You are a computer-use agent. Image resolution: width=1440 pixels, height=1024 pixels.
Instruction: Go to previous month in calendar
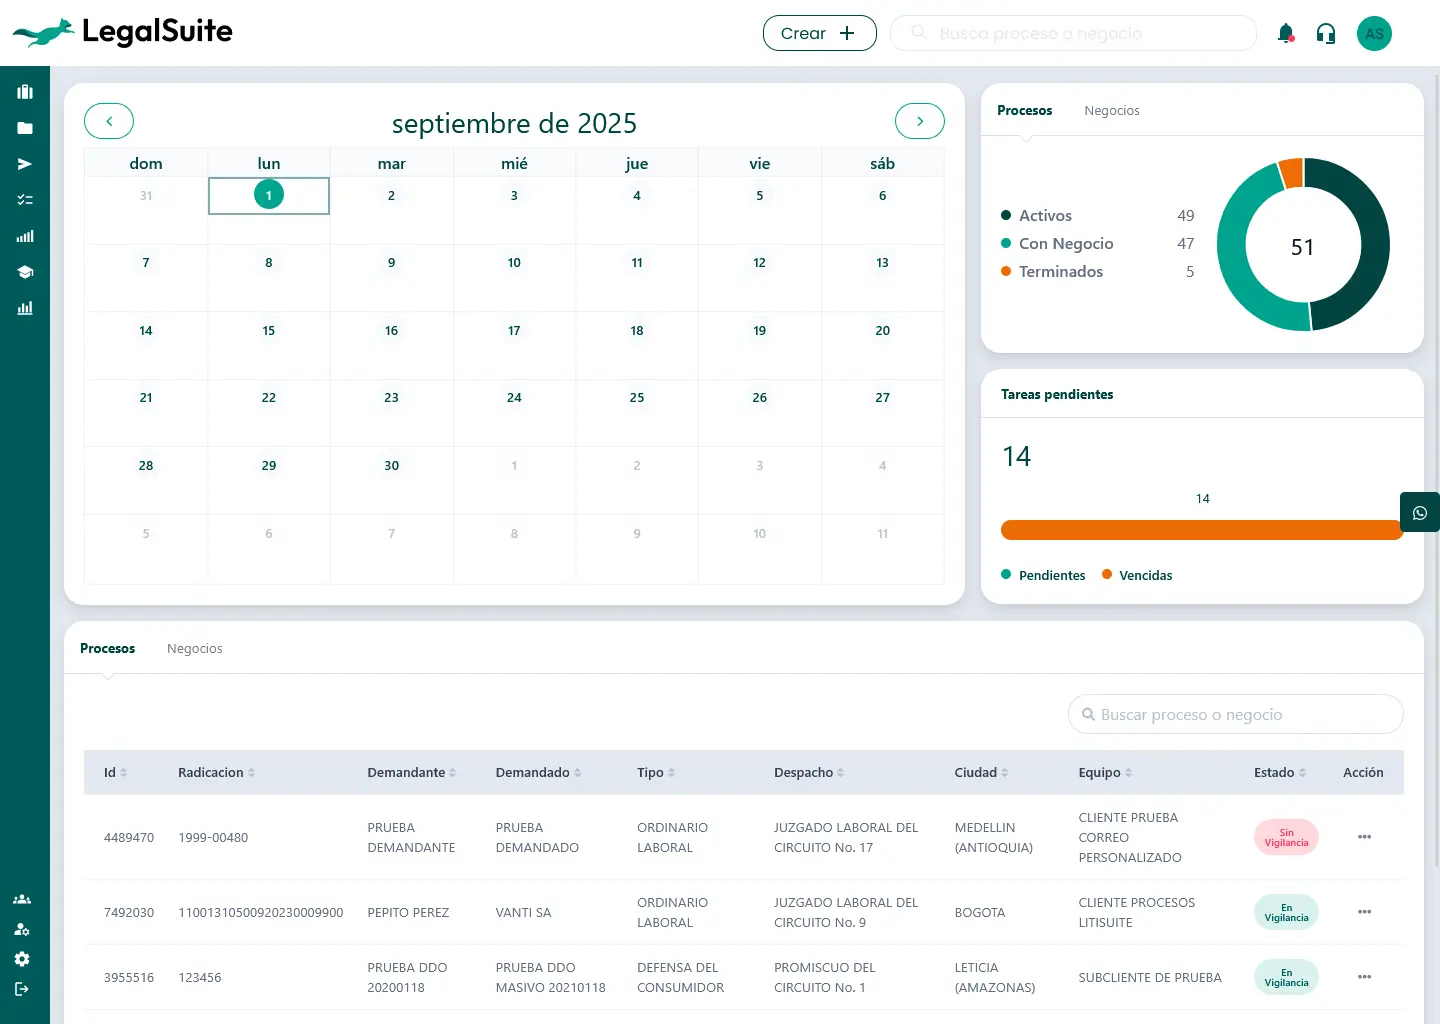(109, 121)
